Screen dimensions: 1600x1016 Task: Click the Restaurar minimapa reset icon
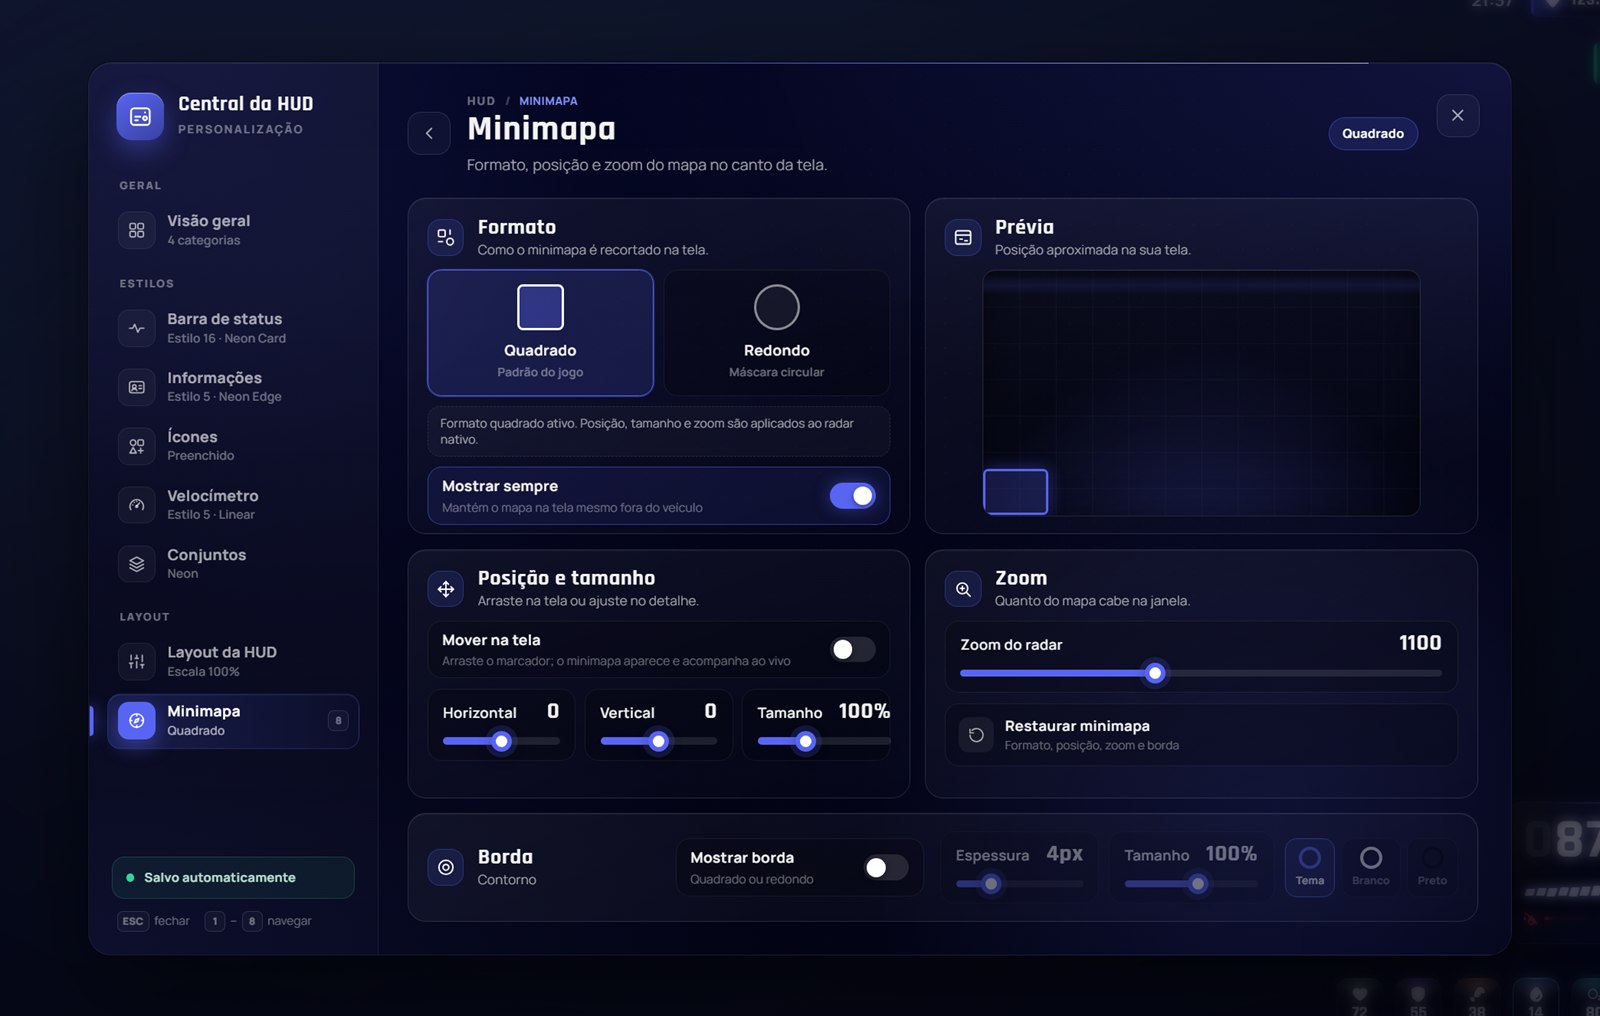click(976, 735)
